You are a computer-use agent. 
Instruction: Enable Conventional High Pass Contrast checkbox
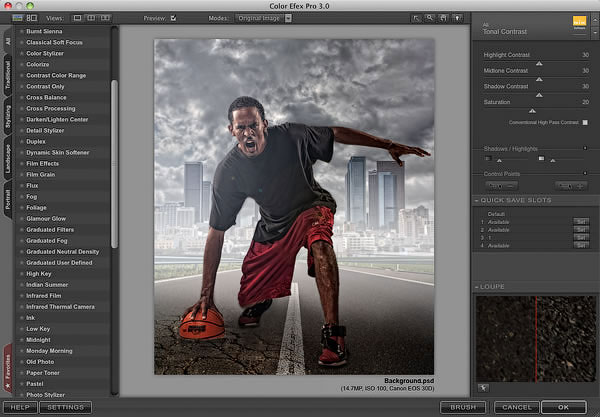coord(584,122)
